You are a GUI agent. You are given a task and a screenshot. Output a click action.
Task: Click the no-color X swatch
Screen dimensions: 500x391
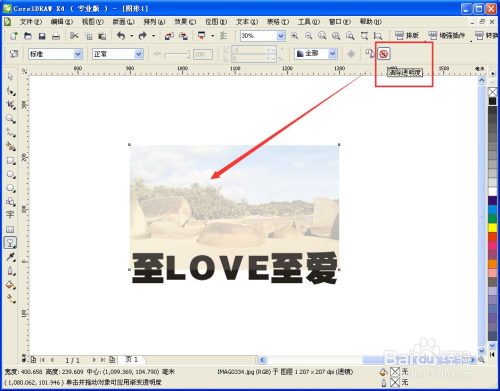493,92
